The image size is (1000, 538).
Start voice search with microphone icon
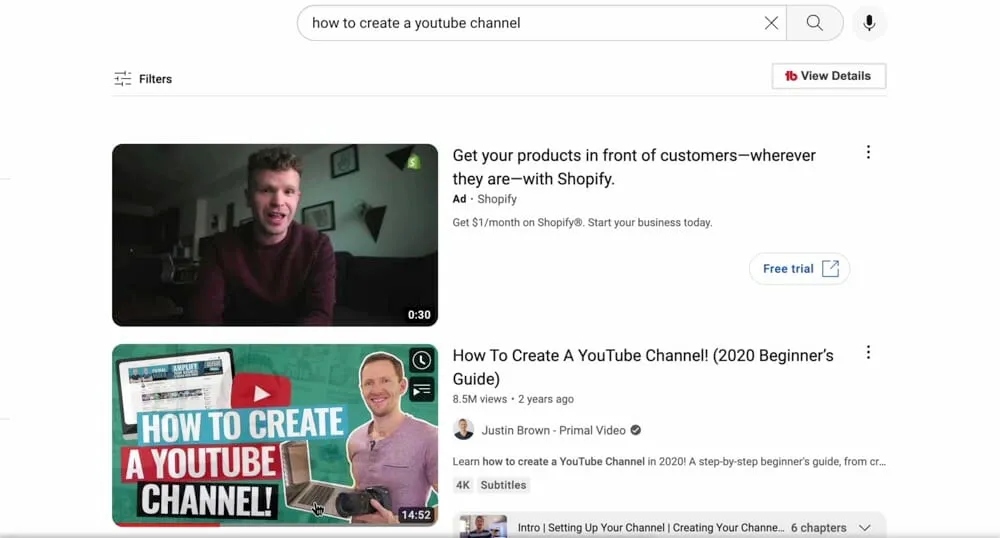click(869, 23)
